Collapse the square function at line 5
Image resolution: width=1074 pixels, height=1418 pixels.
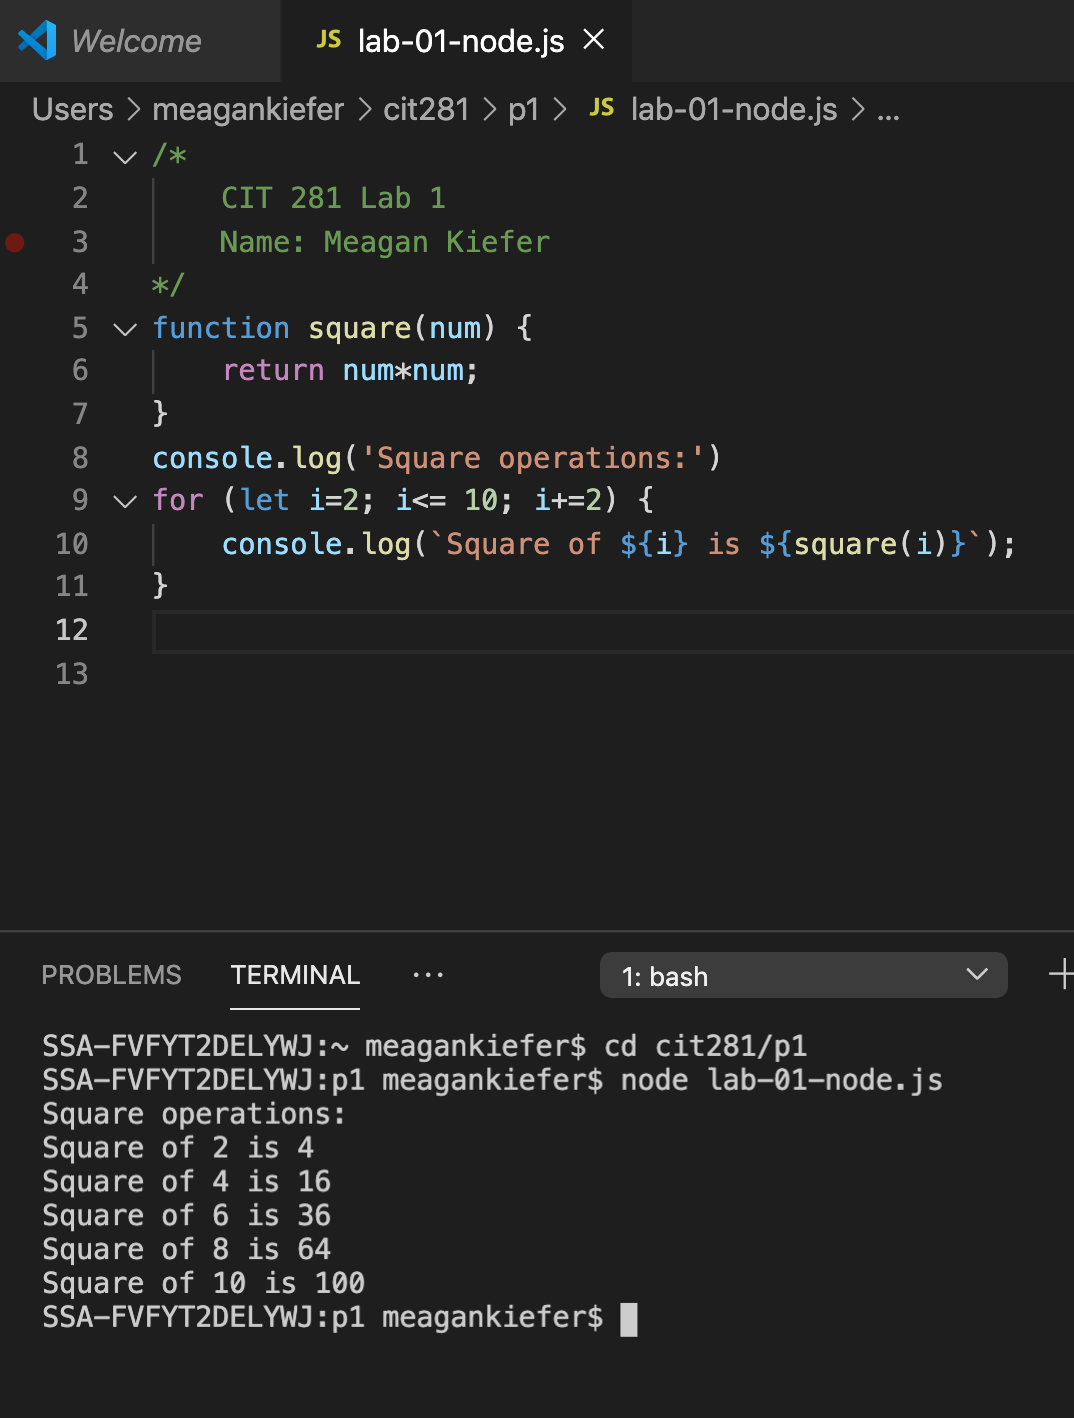click(125, 329)
